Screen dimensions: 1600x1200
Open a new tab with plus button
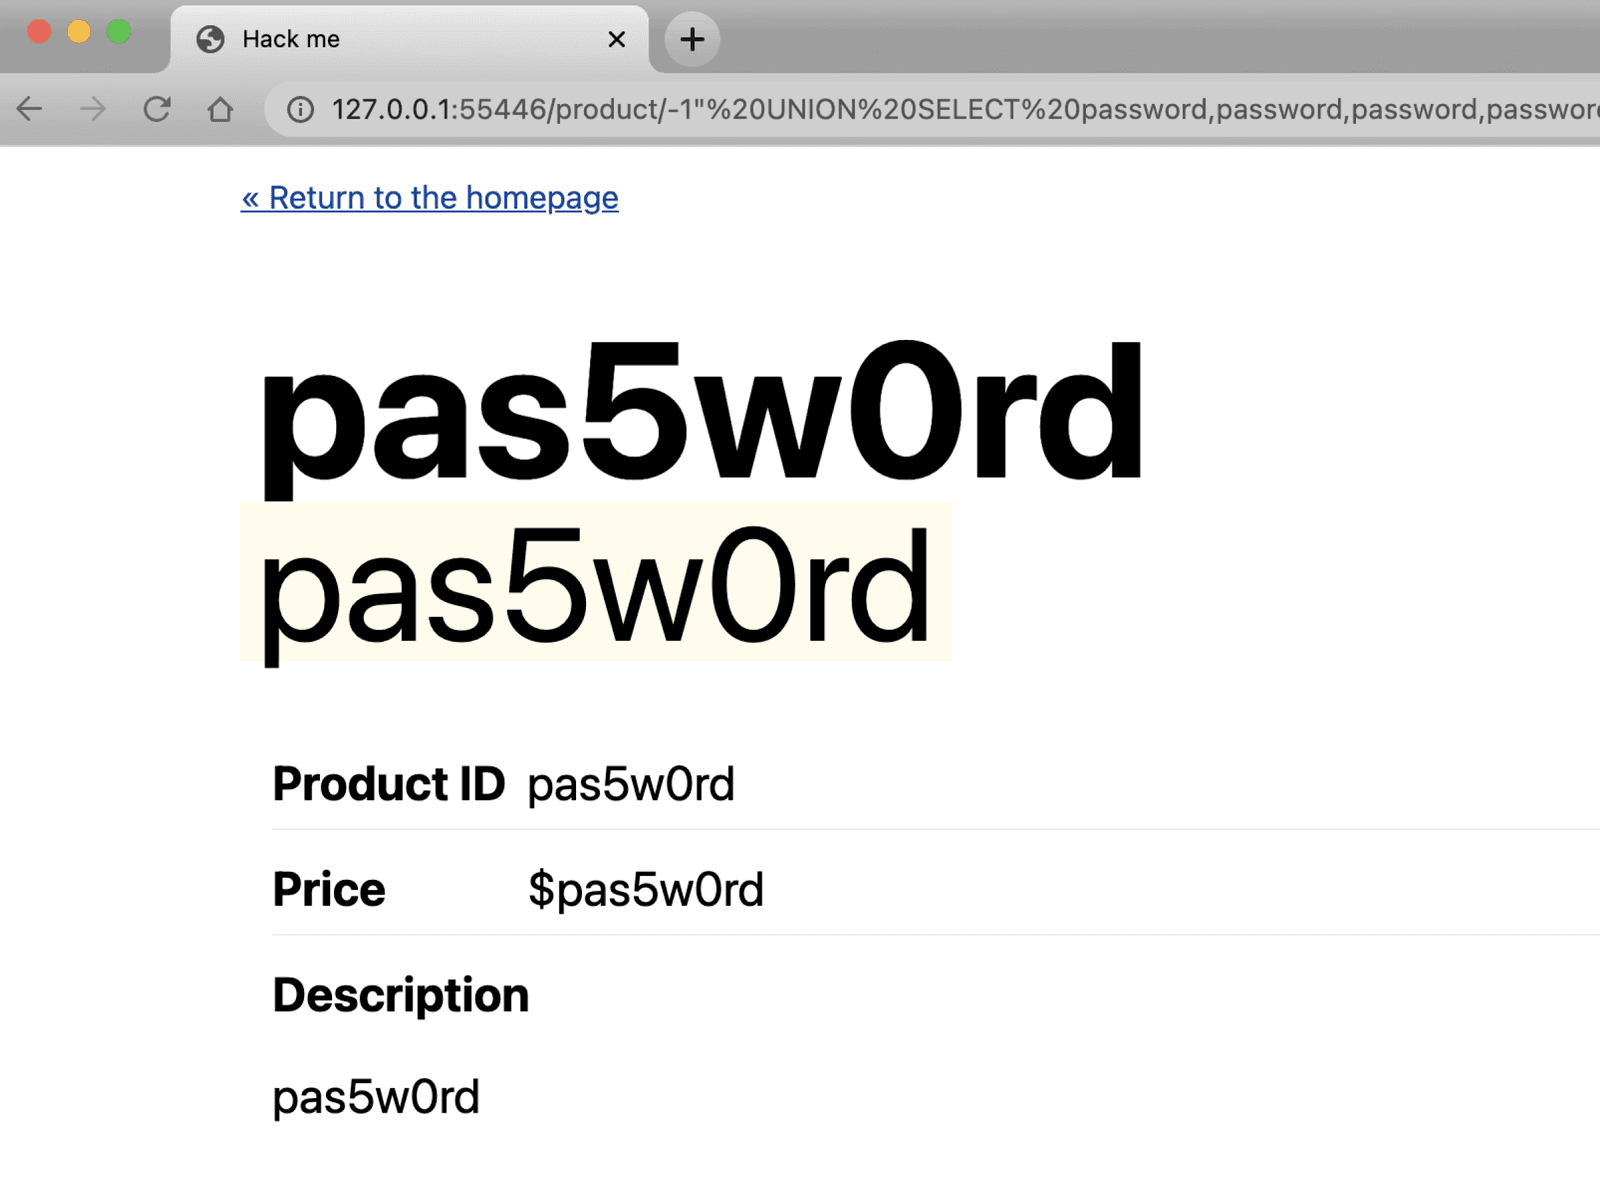(x=692, y=40)
